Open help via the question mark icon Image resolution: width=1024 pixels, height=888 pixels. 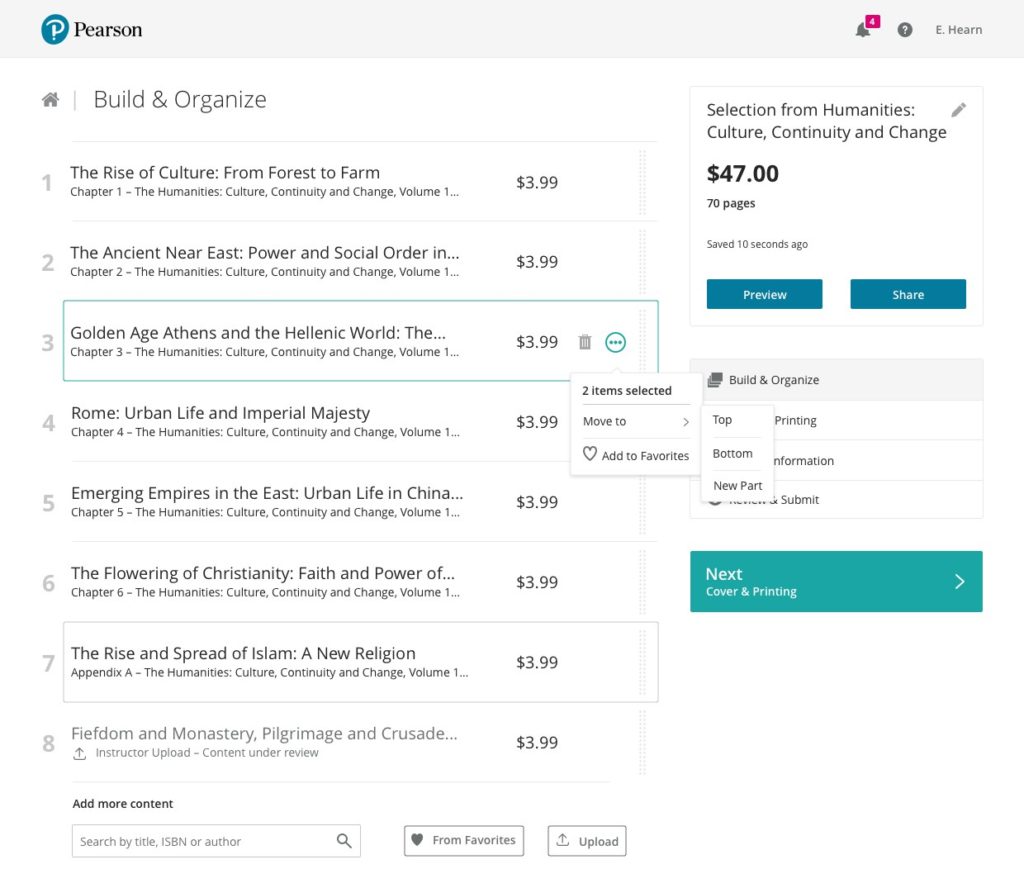tap(904, 30)
